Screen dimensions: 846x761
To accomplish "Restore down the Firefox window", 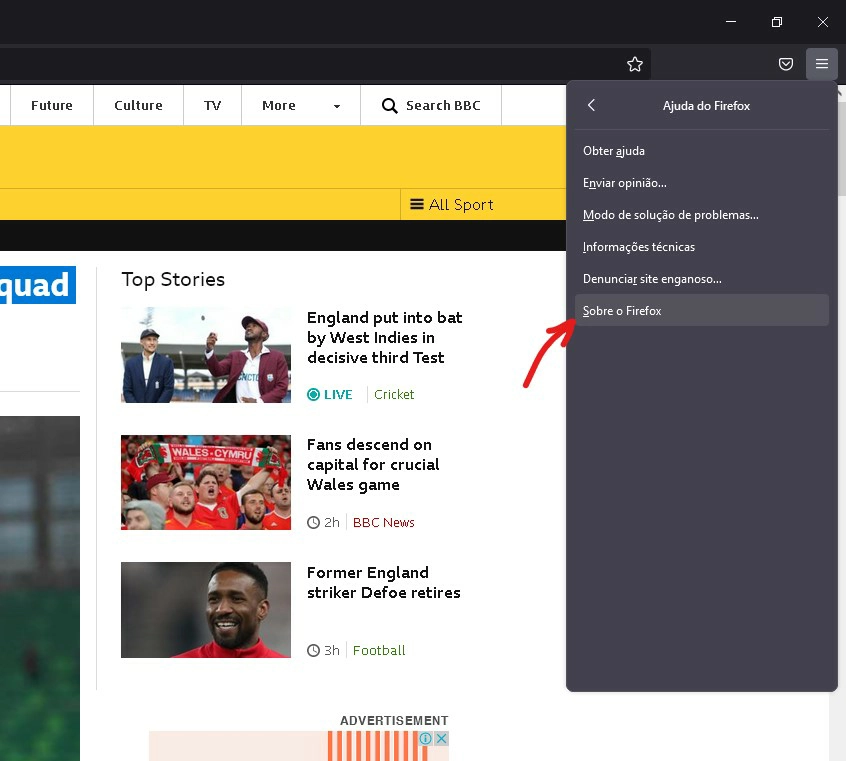I will (x=776, y=22).
